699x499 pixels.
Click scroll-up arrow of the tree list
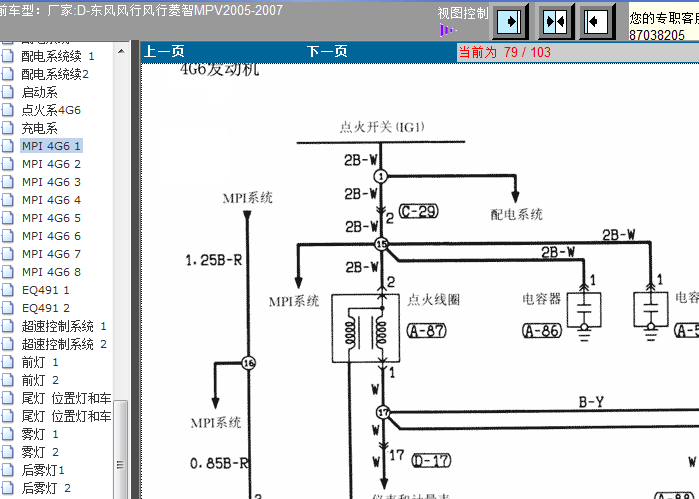(121, 51)
